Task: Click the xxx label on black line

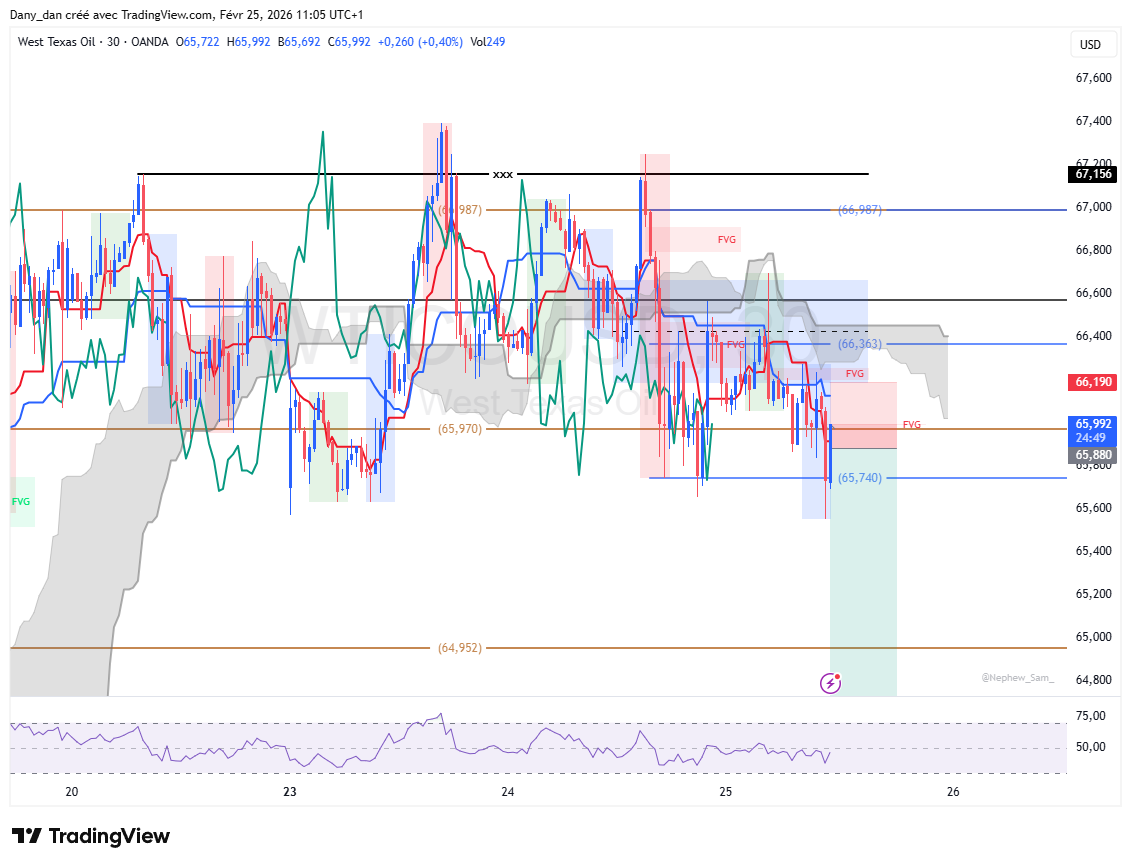Action: [503, 174]
